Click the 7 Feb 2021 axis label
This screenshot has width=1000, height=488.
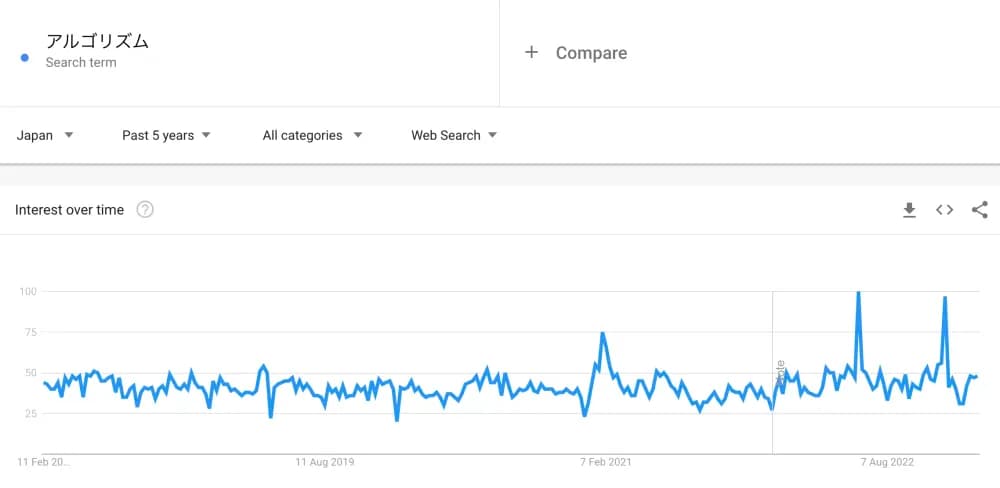coord(606,463)
